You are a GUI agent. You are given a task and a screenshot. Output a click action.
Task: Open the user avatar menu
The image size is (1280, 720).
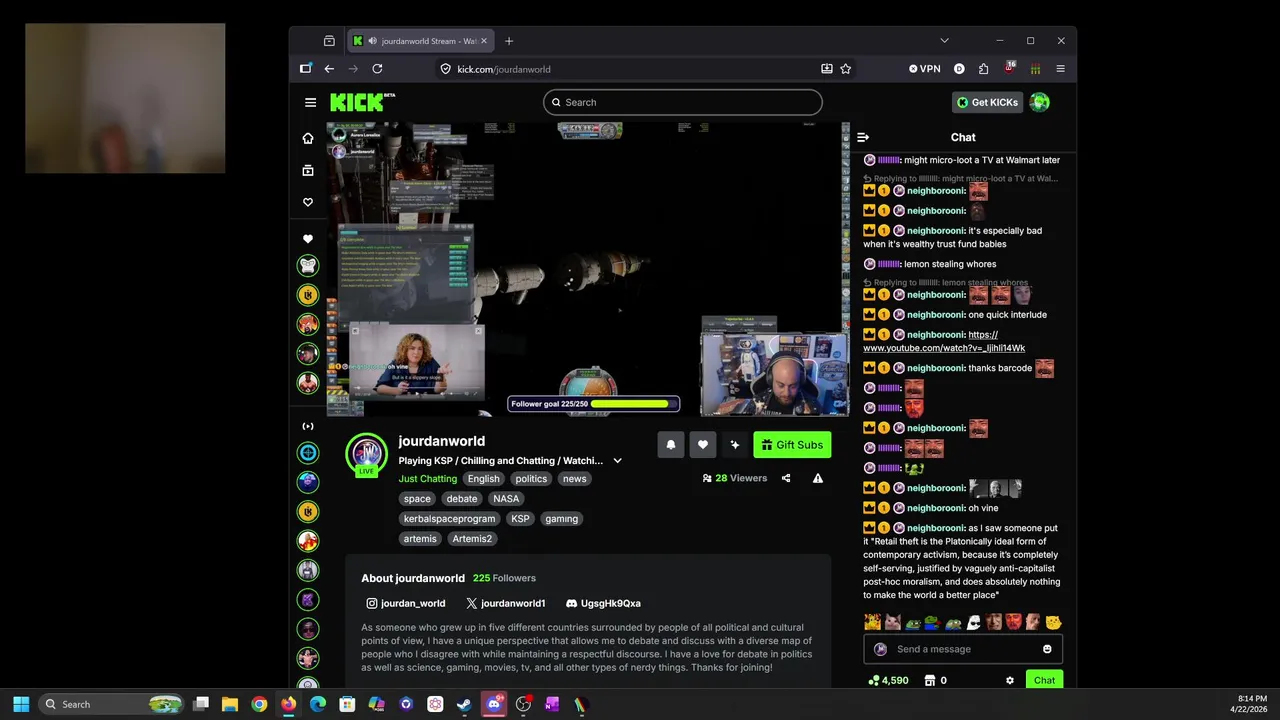click(1040, 102)
